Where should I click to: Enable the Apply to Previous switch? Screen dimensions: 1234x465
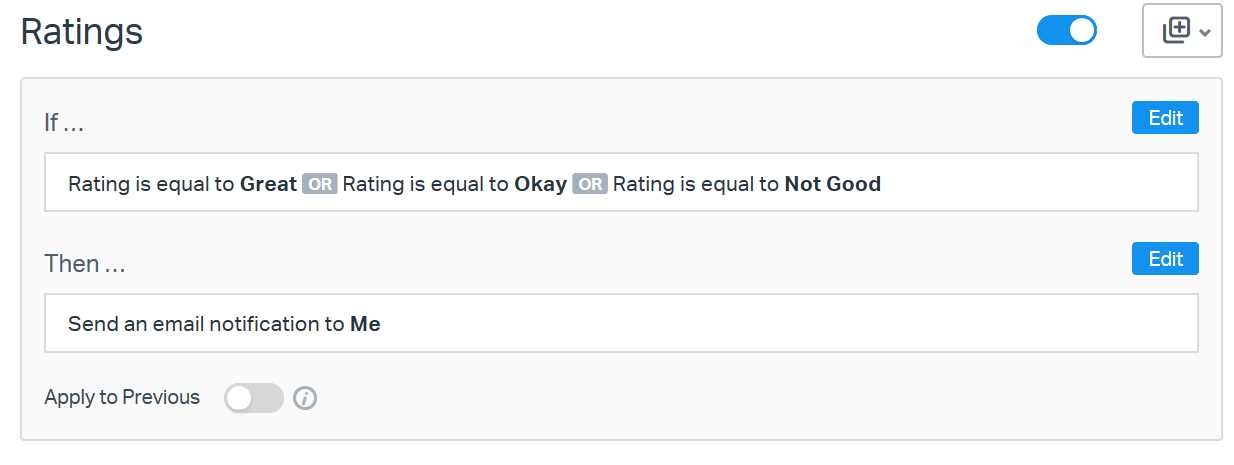253,398
